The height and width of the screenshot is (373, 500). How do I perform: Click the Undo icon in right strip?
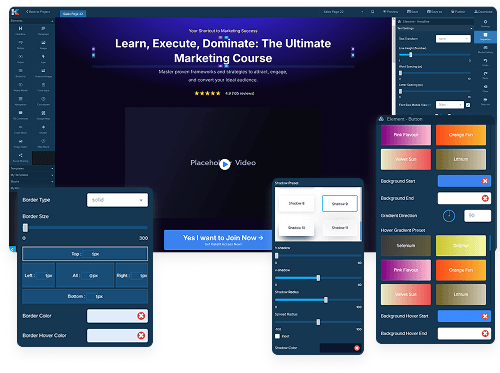click(x=485, y=61)
